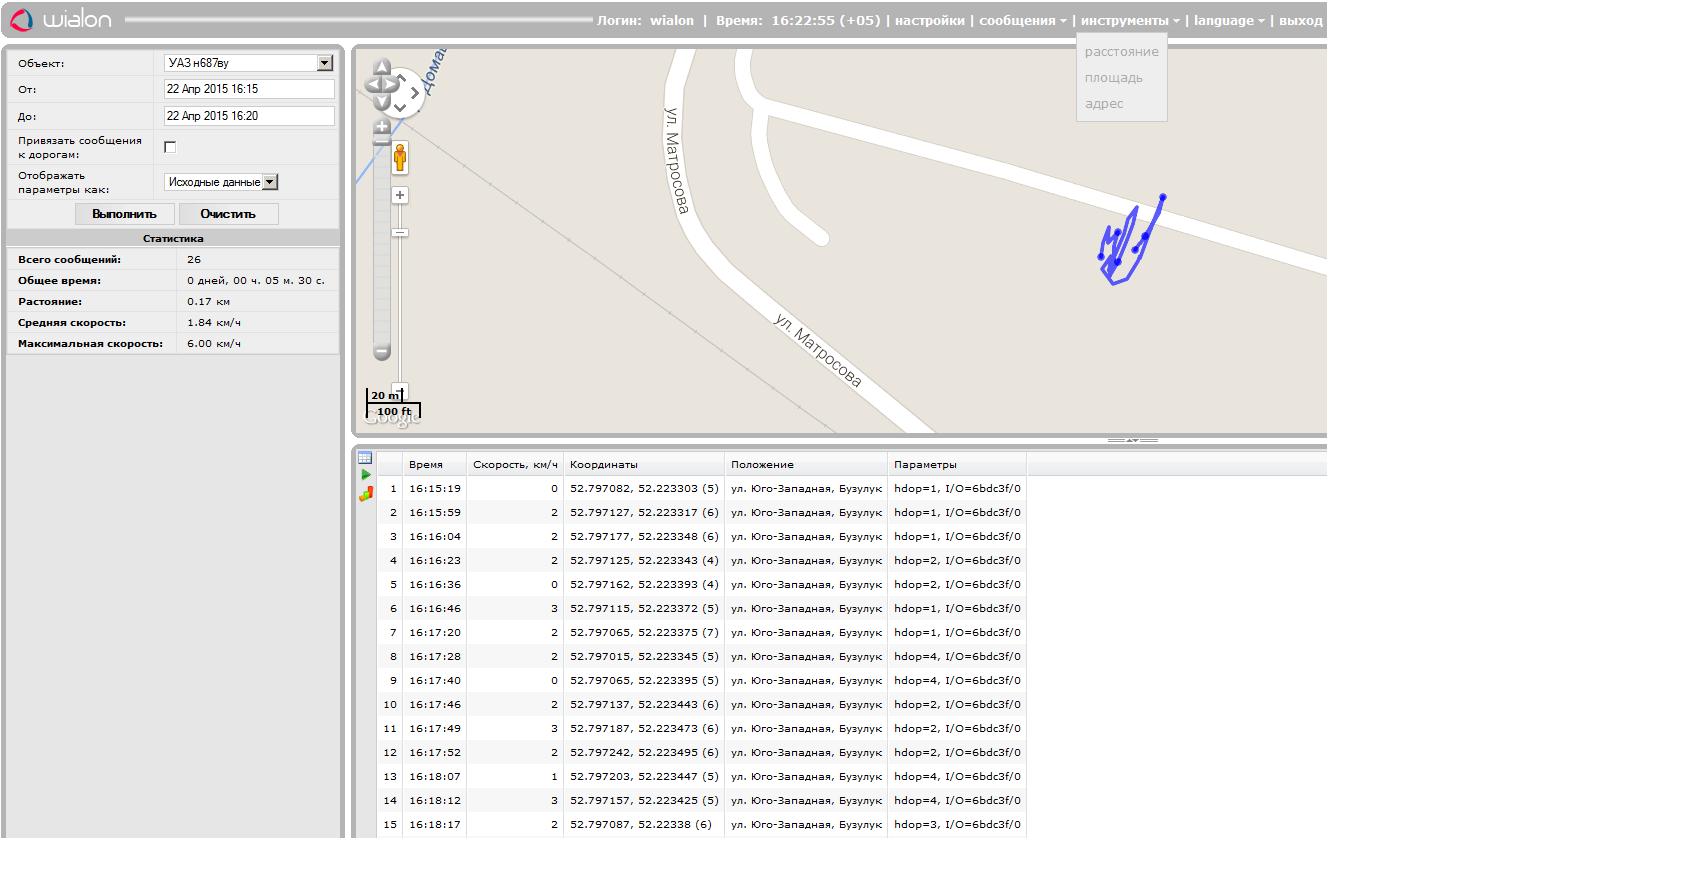1708x873 pixels.
Task: Choose площадь in the tools menu
Action: (1113, 78)
